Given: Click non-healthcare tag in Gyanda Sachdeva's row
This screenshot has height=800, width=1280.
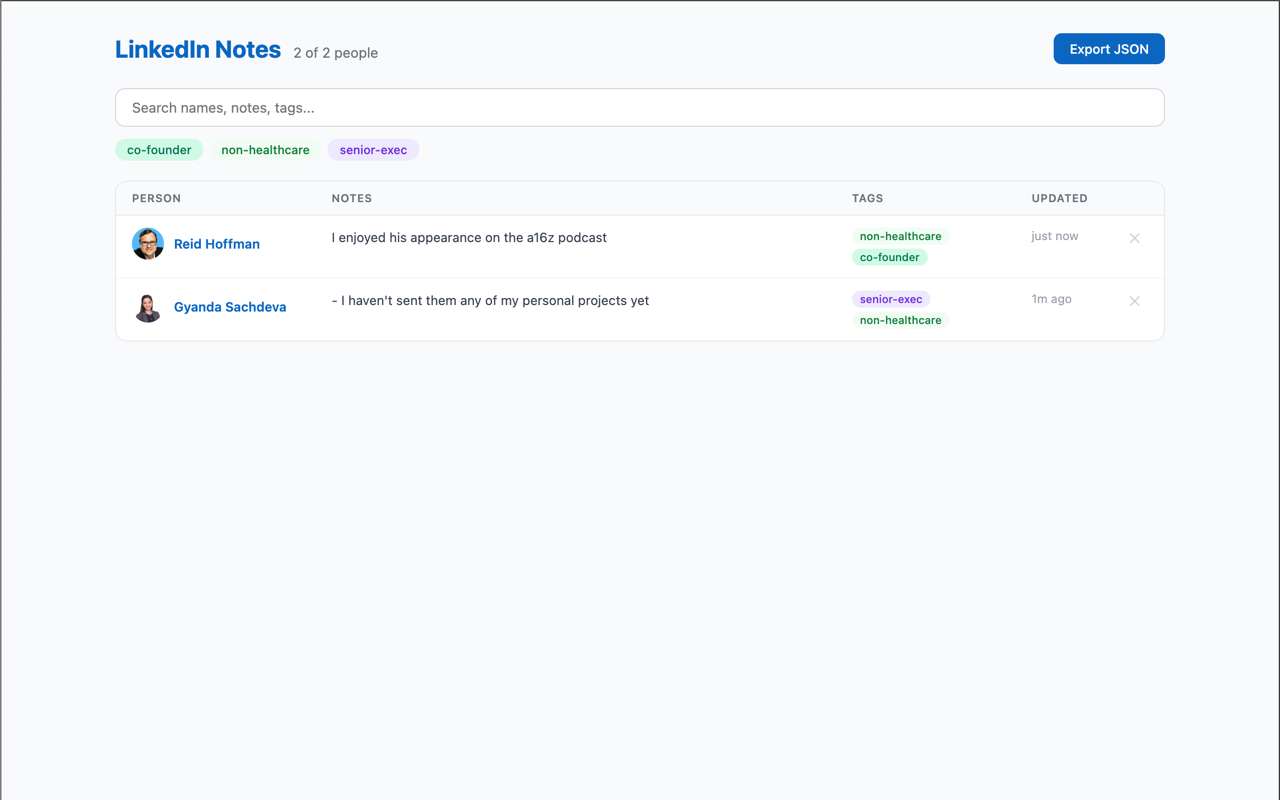Looking at the screenshot, I should [x=900, y=320].
